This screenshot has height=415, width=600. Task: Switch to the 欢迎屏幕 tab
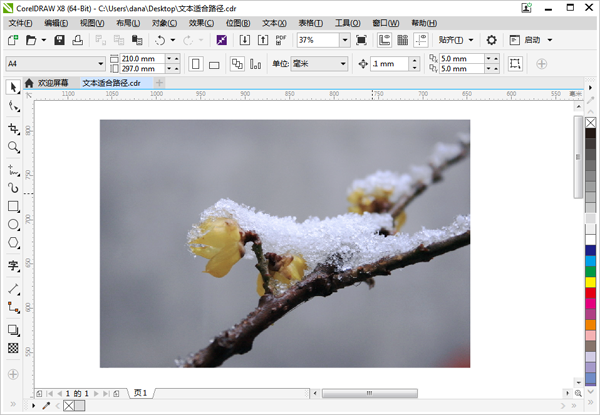point(48,83)
